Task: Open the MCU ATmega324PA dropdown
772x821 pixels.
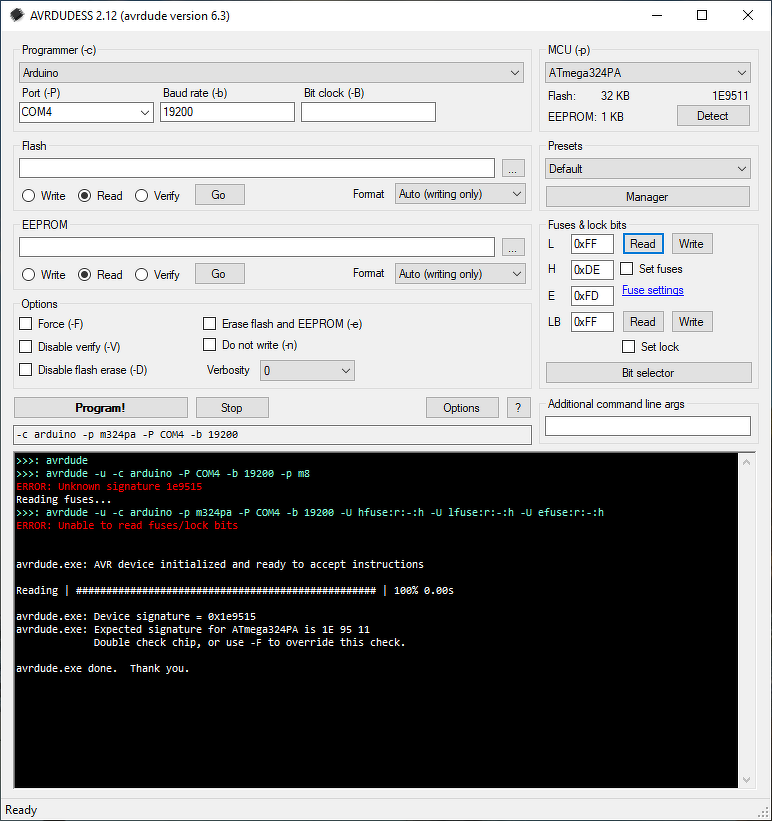Action: (x=648, y=73)
